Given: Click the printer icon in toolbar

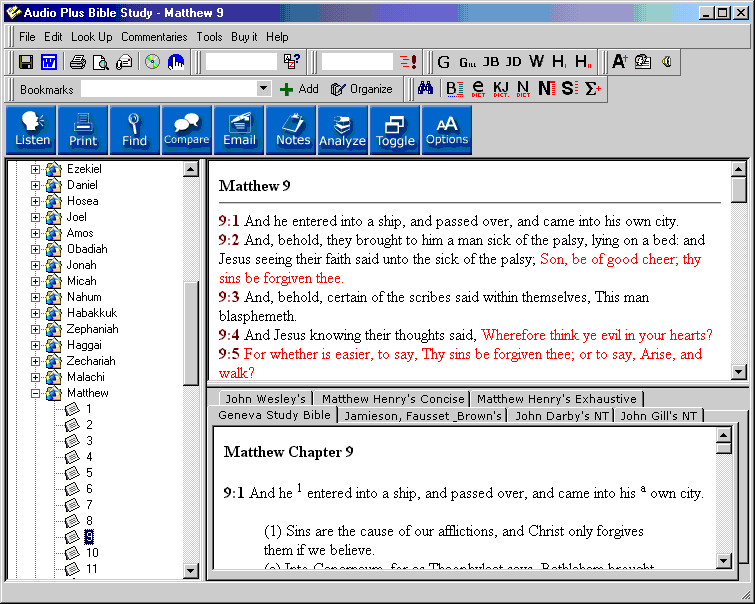Looking at the screenshot, I should [x=78, y=62].
